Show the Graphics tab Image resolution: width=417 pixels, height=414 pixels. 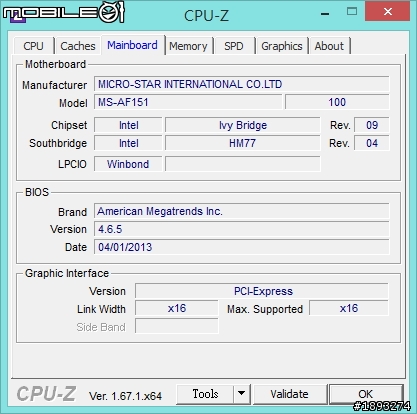point(282,46)
